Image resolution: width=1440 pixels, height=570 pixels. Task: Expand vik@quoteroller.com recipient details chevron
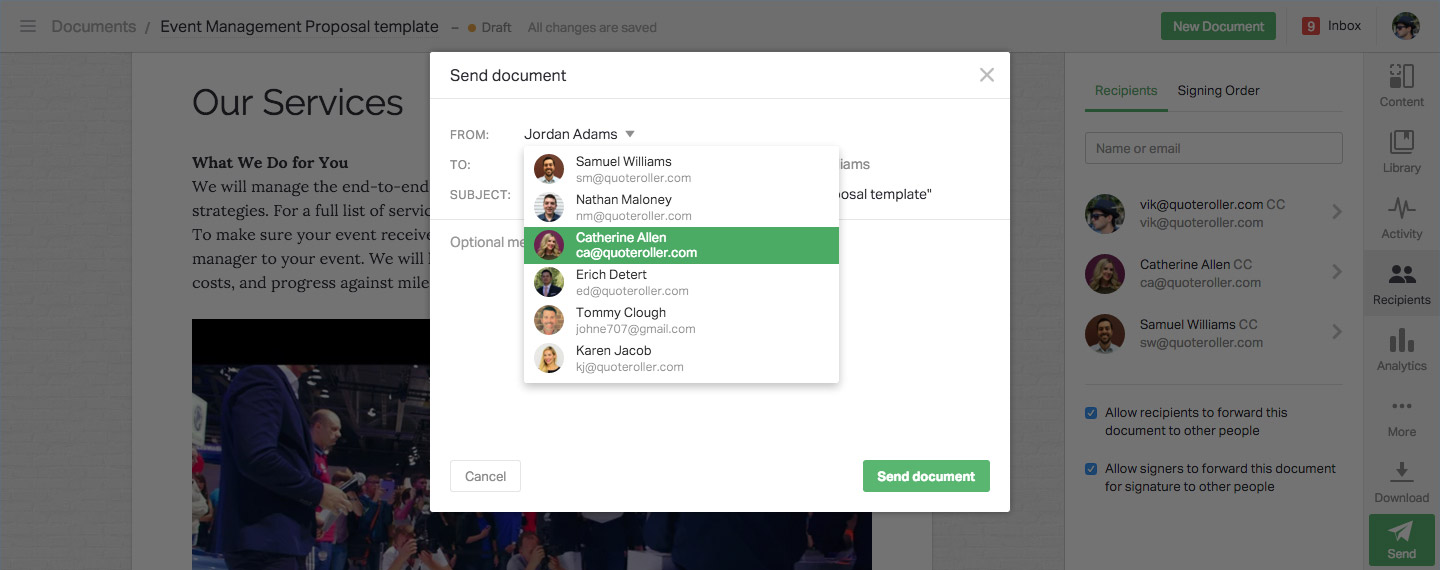tap(1337, 212)
